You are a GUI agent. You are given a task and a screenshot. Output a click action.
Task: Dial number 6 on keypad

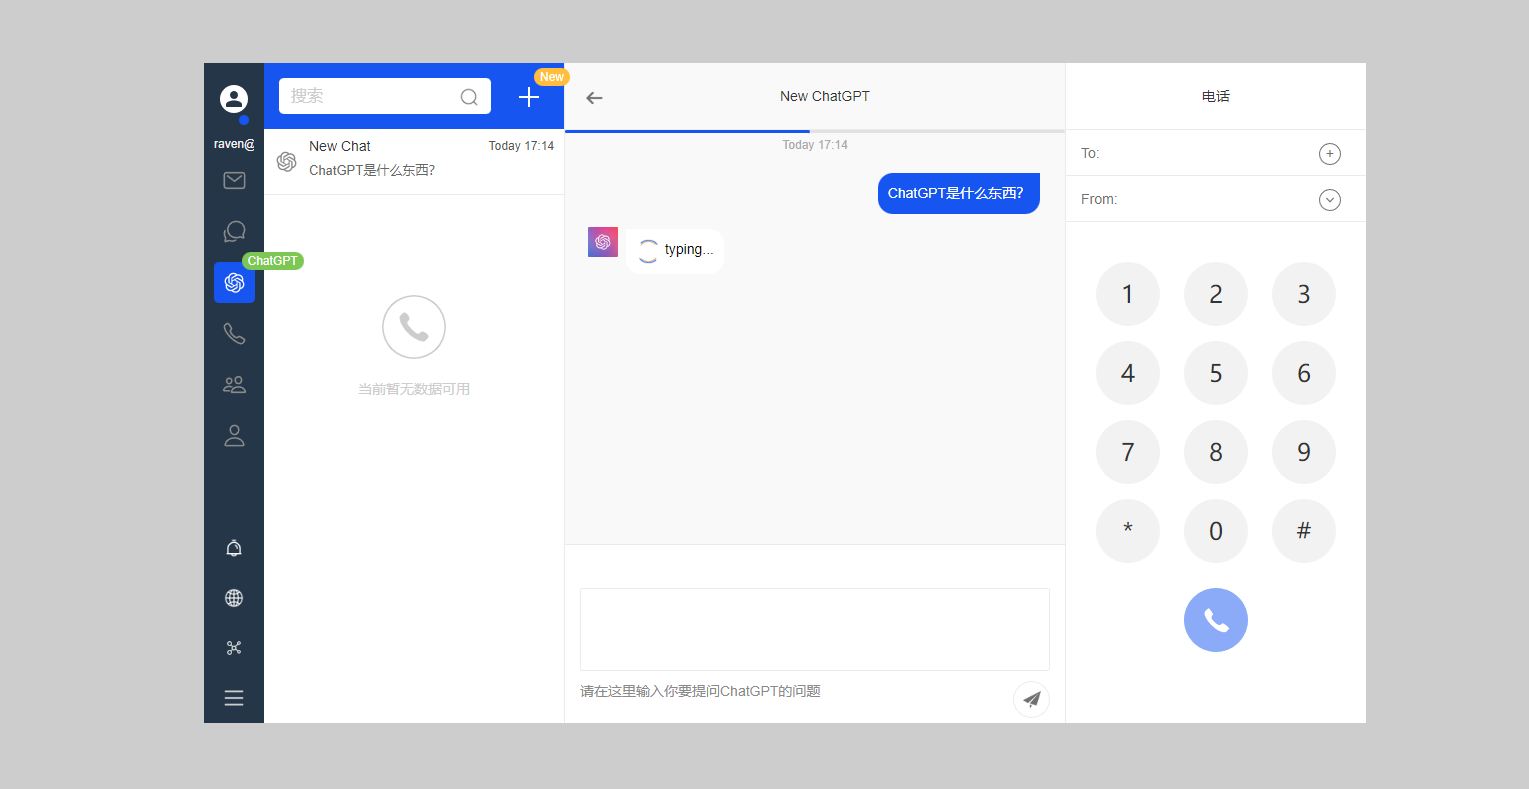click(x=1304, y=373)
